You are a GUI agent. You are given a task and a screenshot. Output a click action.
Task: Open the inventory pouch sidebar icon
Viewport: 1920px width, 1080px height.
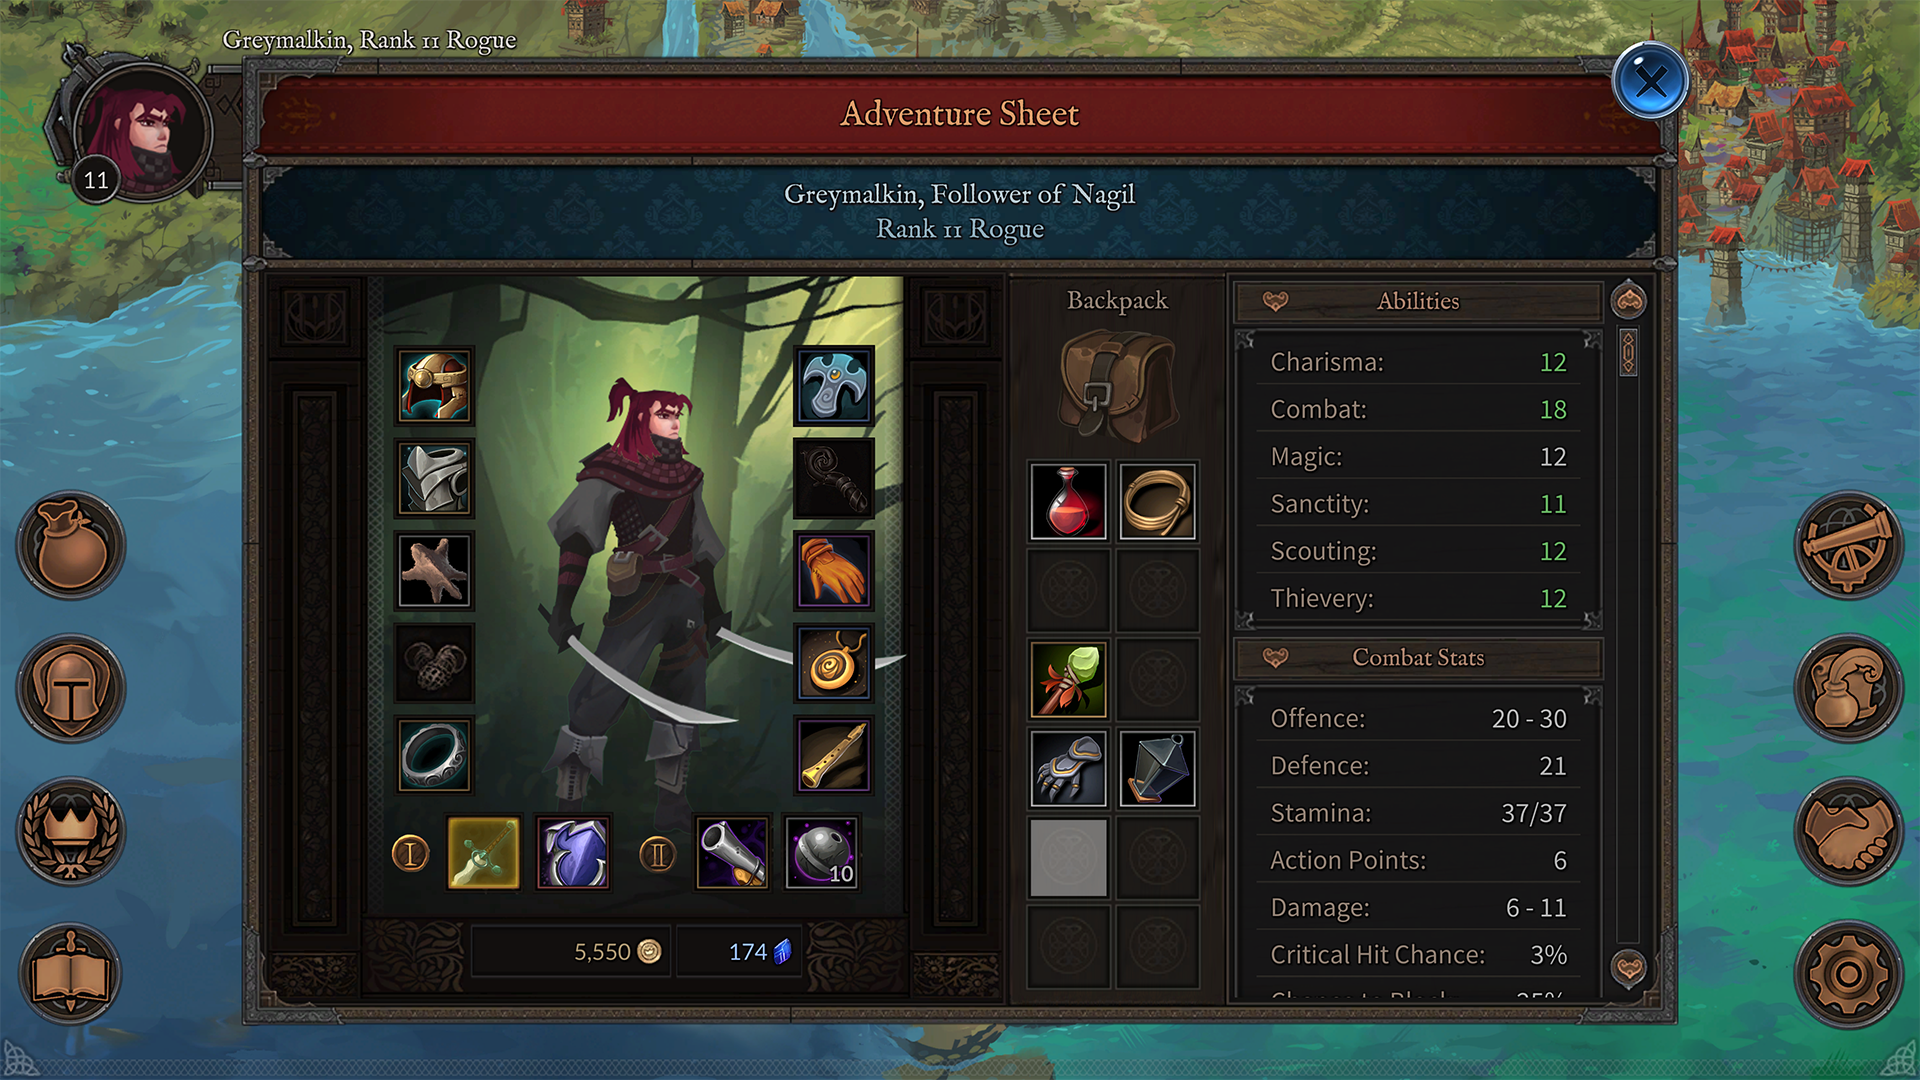[71, 545]
